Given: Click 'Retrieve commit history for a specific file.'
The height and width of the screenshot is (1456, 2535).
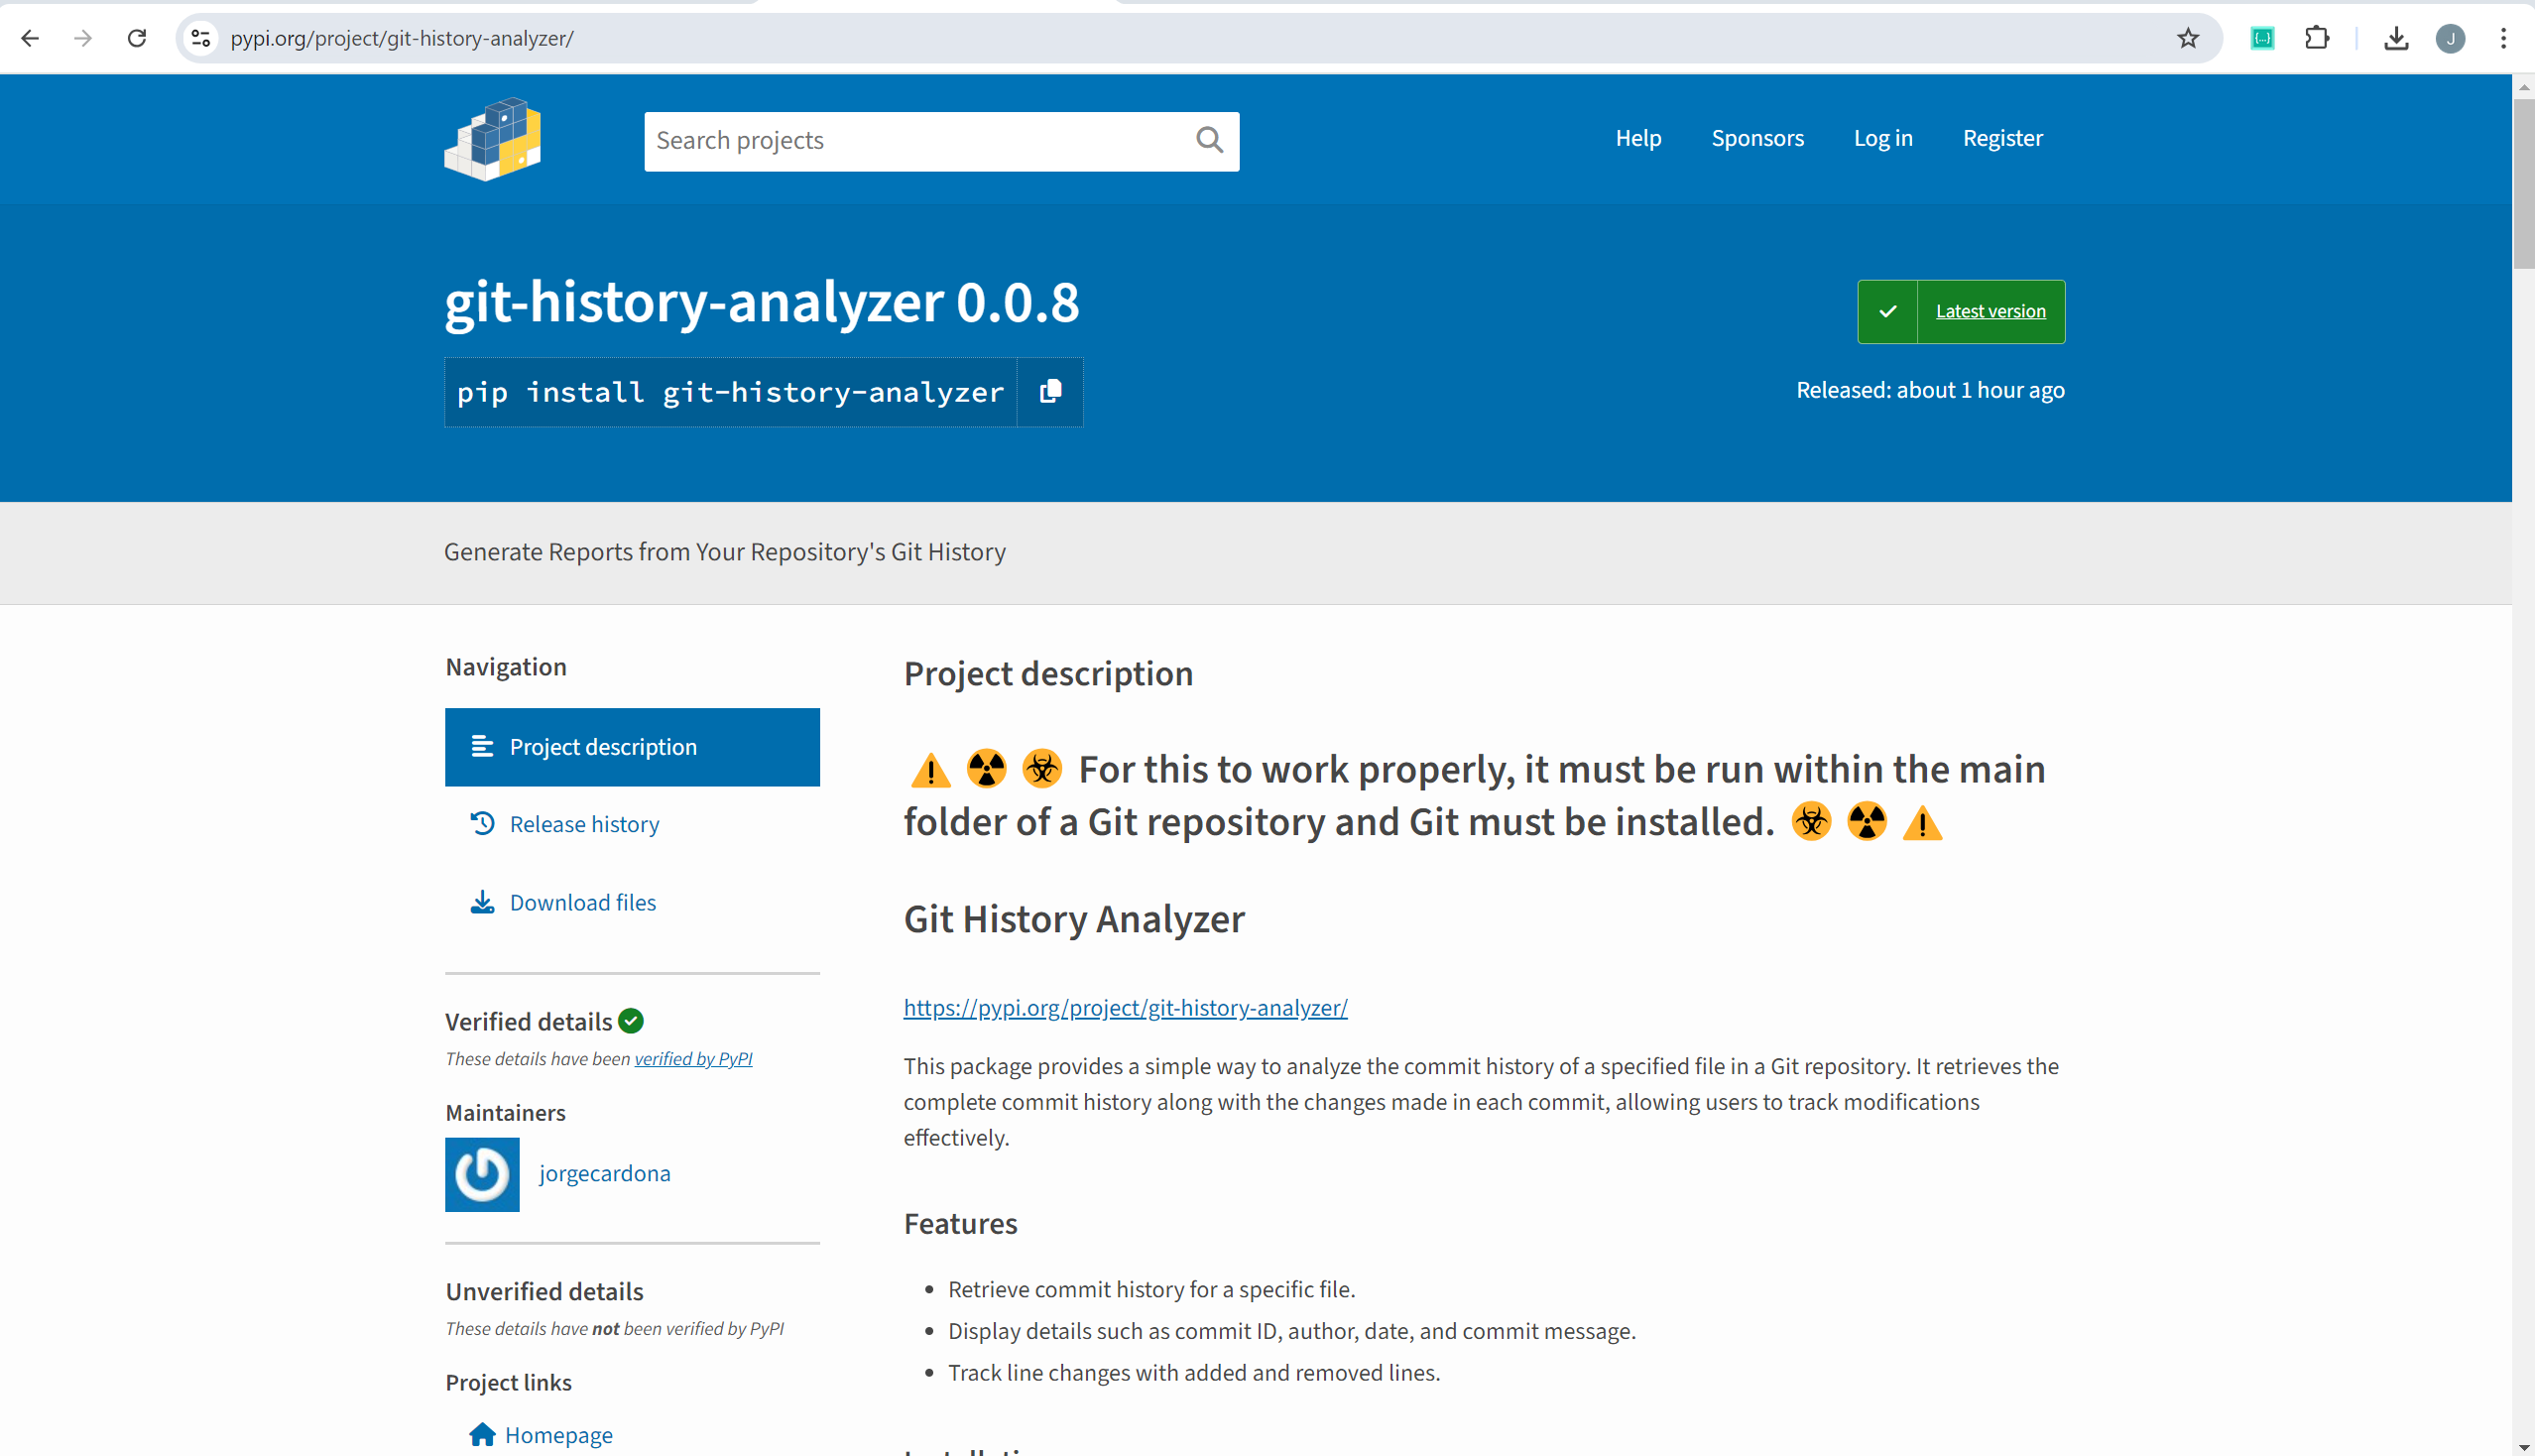Looking at the screenshot, I should point(1151,1289).
